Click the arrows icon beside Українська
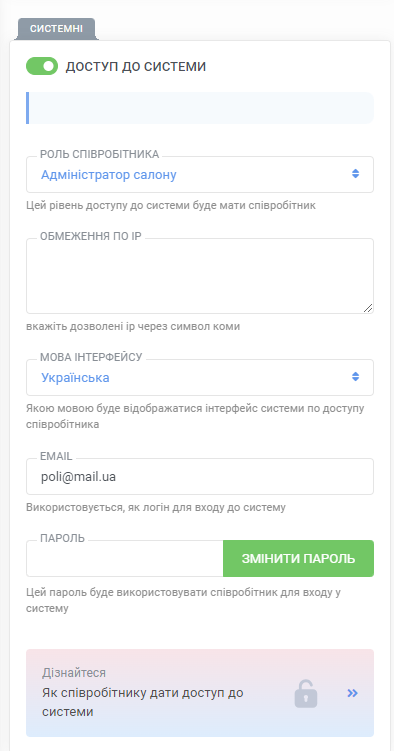 (x=355, y=376)
